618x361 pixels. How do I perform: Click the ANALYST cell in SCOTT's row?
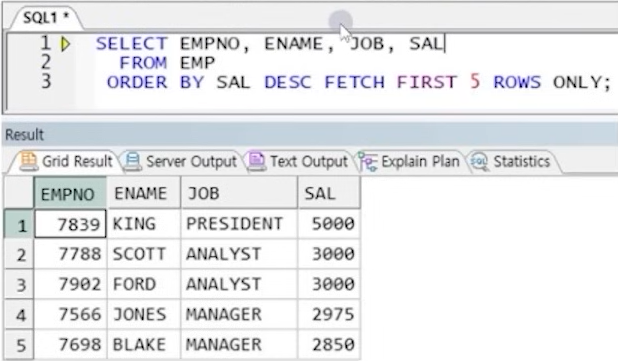(239, 254)
